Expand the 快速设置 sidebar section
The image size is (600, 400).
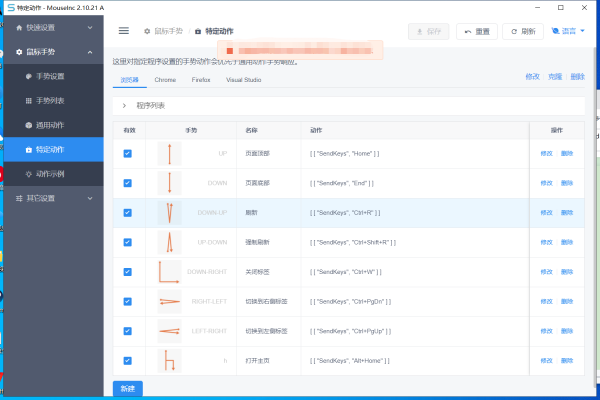click(54, 28)
